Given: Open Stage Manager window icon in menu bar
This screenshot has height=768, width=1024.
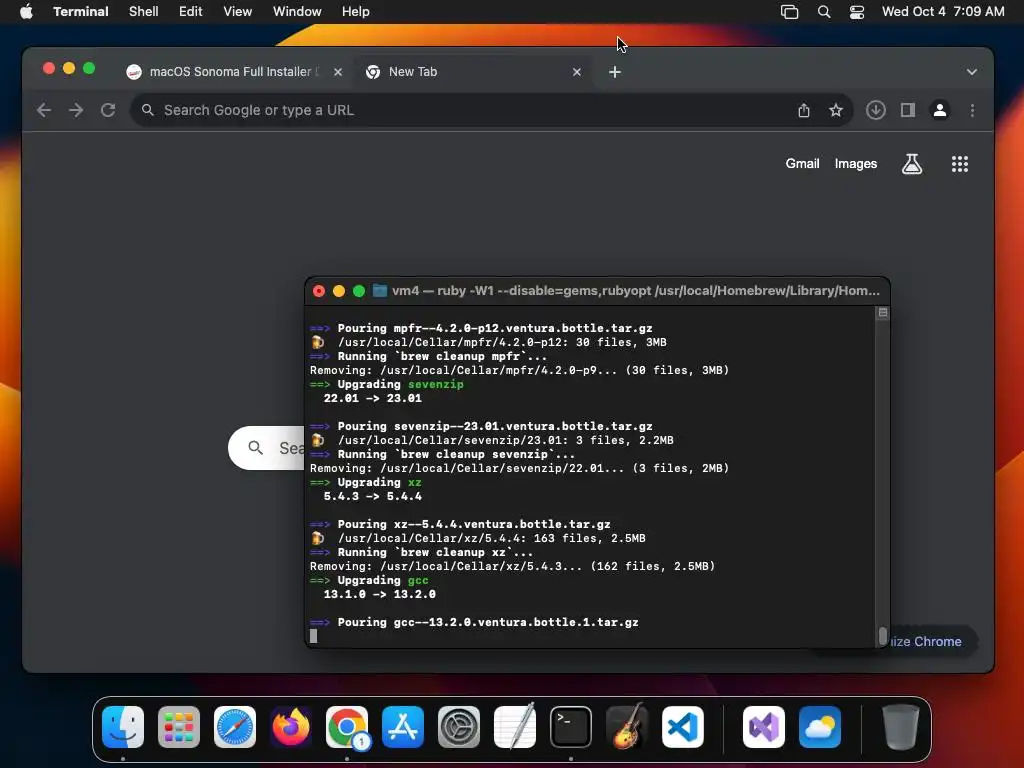Looking at the screenshot, I should [789, 12].
